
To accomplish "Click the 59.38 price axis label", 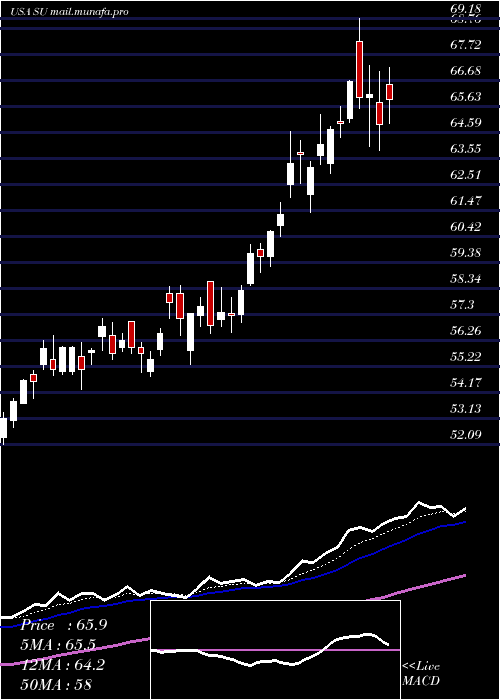I will click(466, 253).
